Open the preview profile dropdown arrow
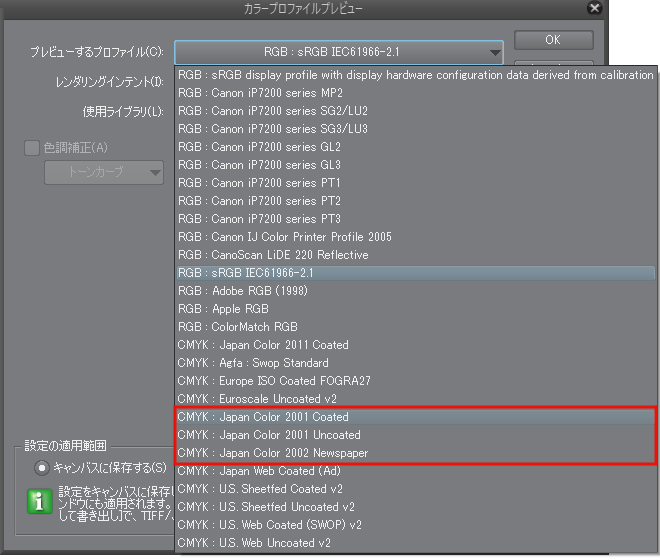The height and width of the screenshot is (560, 660). (495, 53)
